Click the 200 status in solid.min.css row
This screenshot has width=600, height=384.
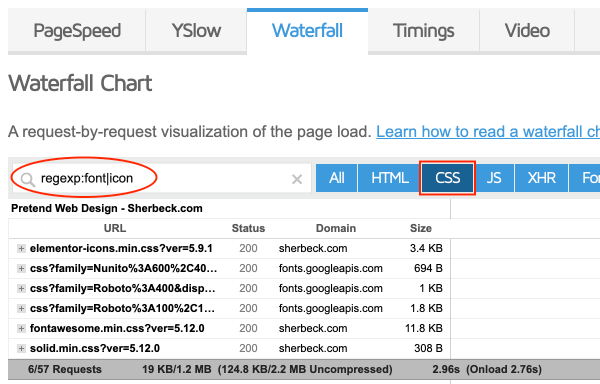(248, 348)
